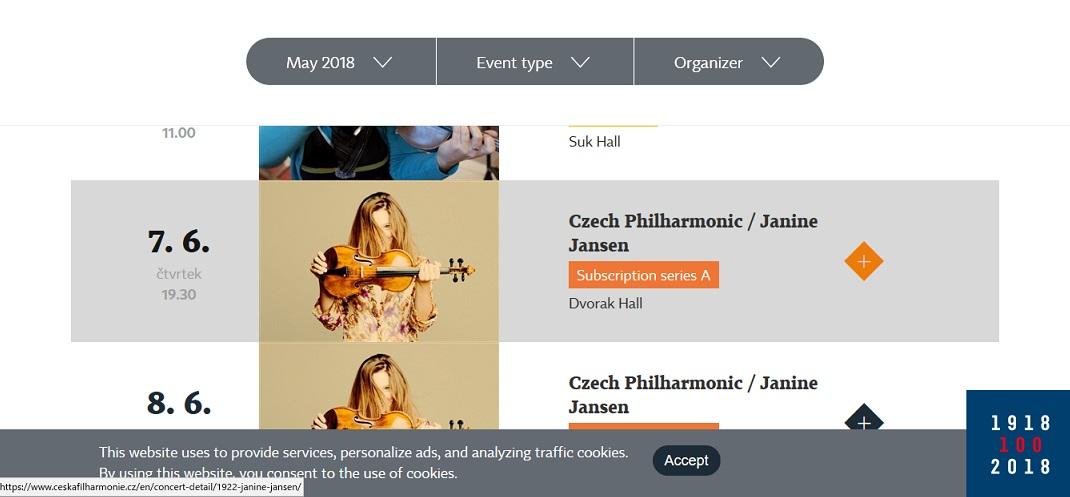
Task: Expand the Event type filter
Action: pyautogui.click(x=514, y=62)
